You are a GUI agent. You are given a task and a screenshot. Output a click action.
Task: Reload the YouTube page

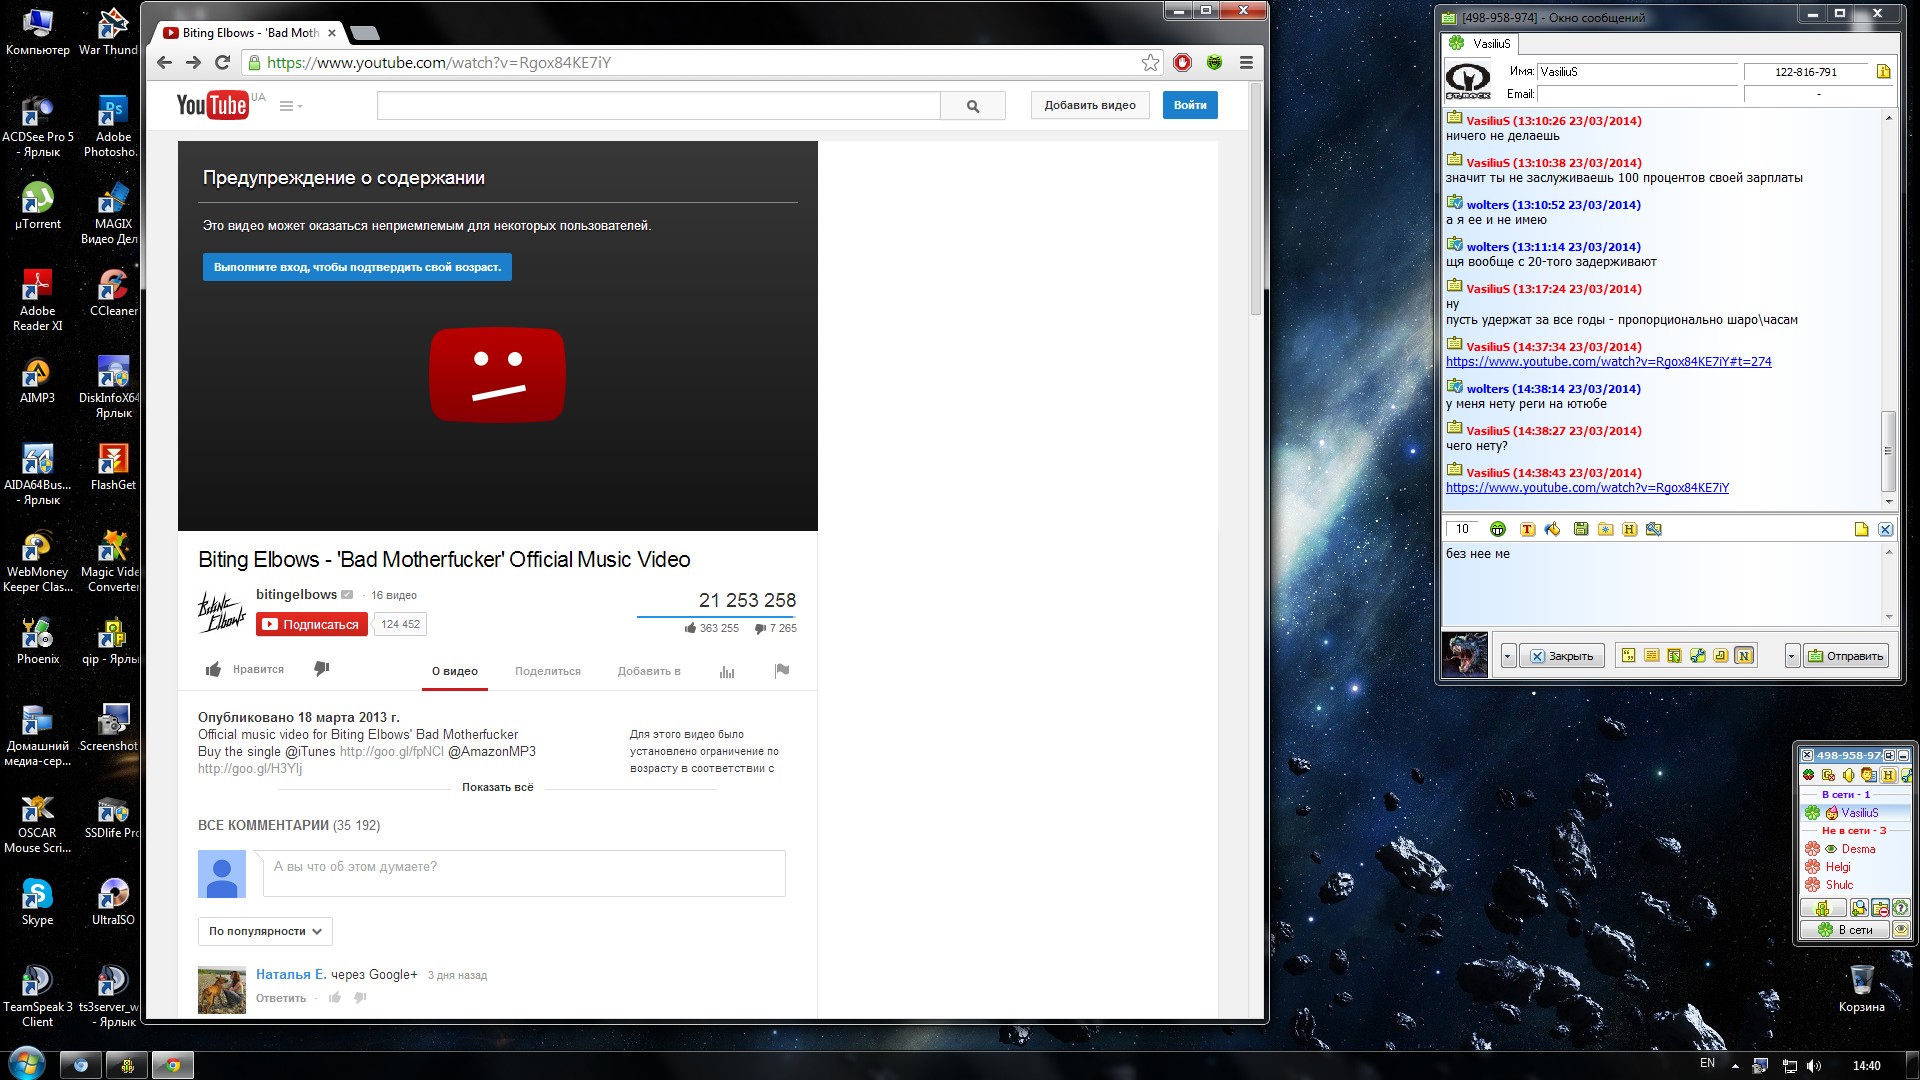223,62
